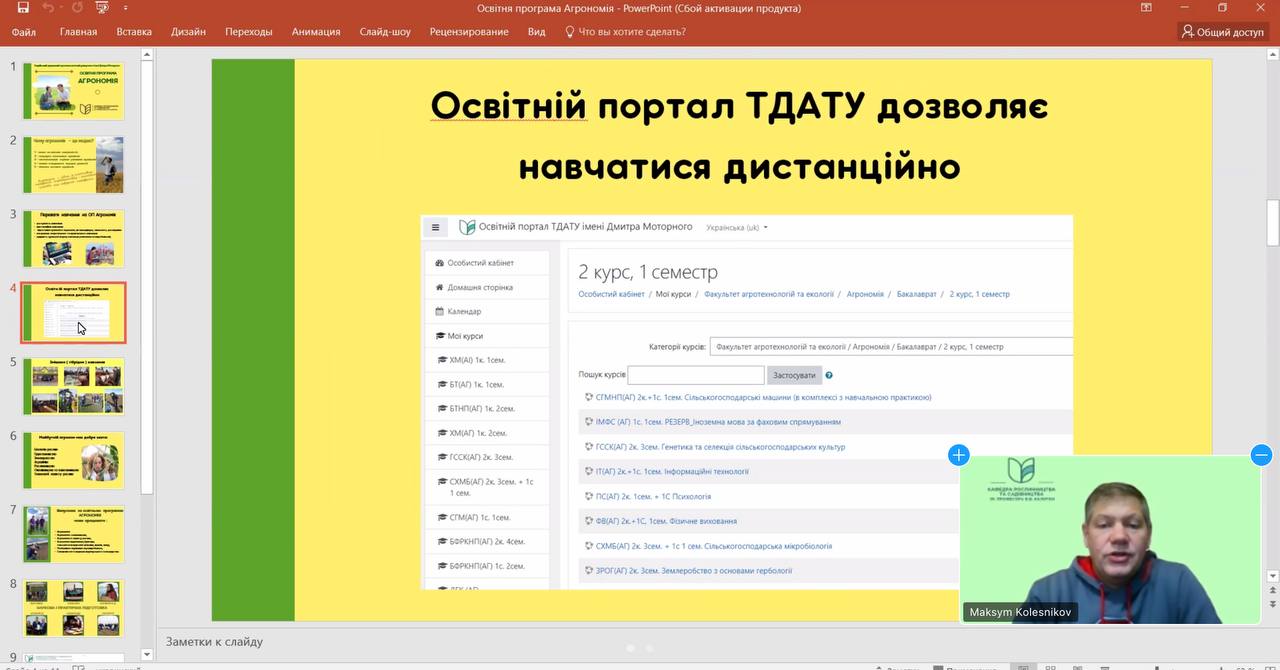
Task: Select slide 5 thumbnail
Action: [x=74, y=386]
